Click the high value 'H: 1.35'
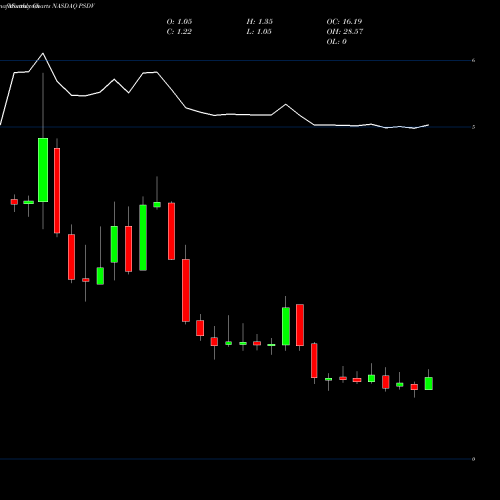Screen dimensions: 500x500 (x=260, y=22)
